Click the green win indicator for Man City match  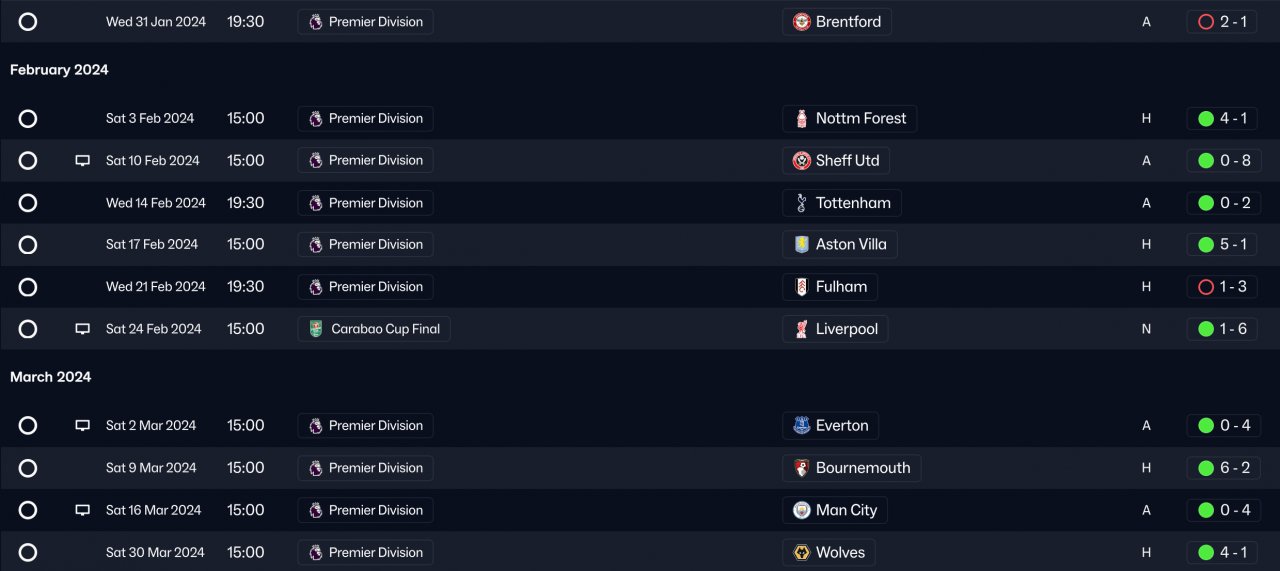(1205, 510)
